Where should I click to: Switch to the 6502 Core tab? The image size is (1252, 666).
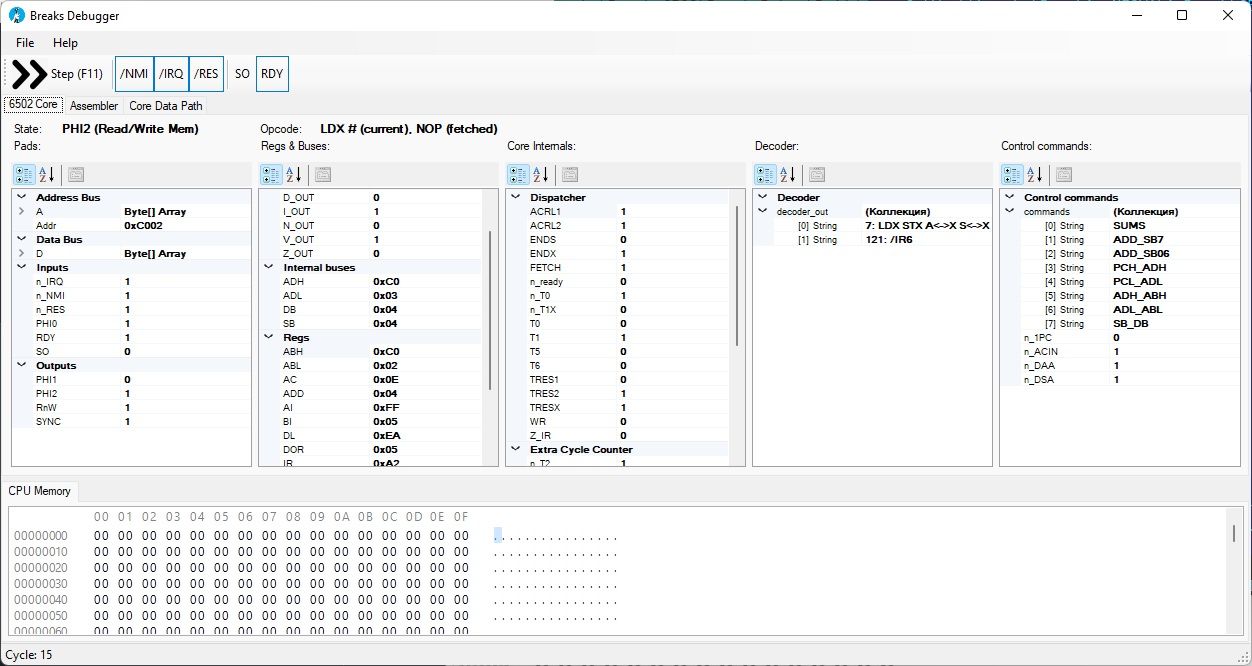[33, 104]
